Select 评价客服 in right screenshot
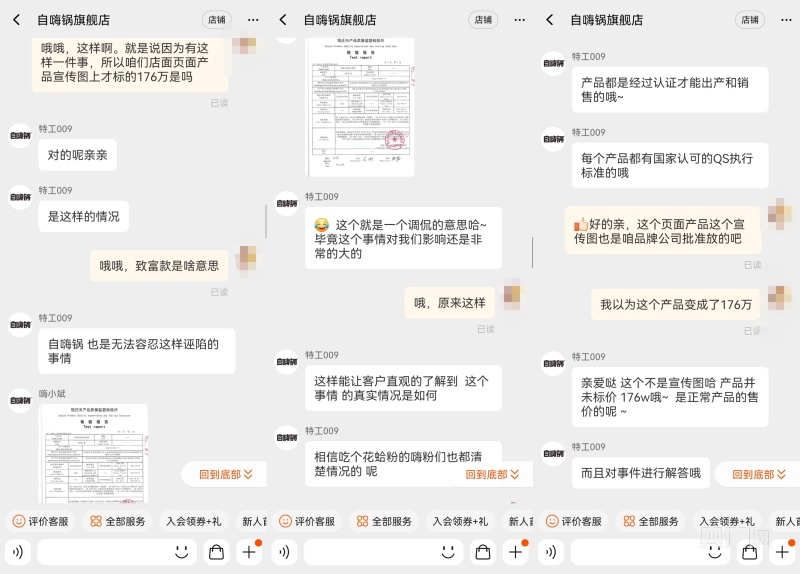This screenshot has width=800, height=574. tap(574, 521)
